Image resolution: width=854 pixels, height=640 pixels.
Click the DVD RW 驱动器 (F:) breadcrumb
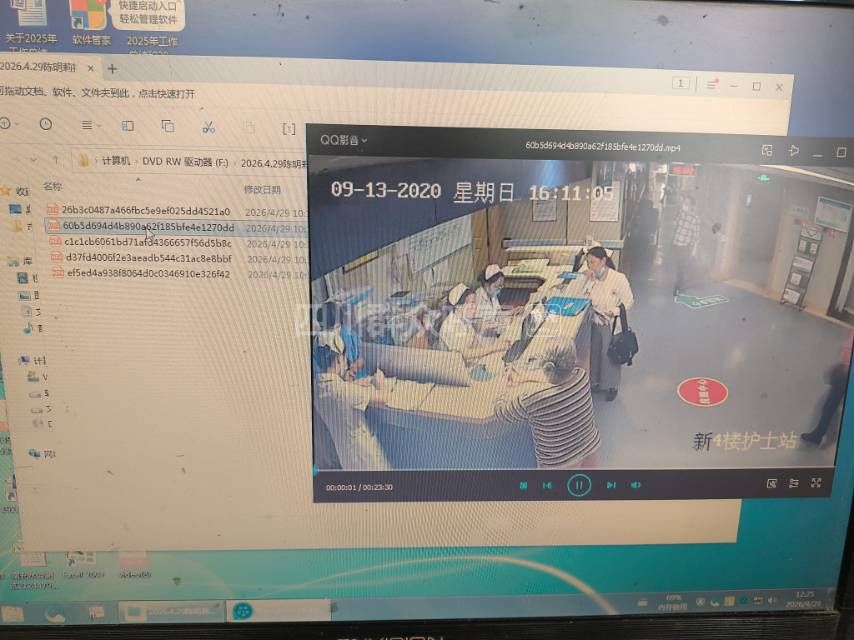click(x=185, y=162)
